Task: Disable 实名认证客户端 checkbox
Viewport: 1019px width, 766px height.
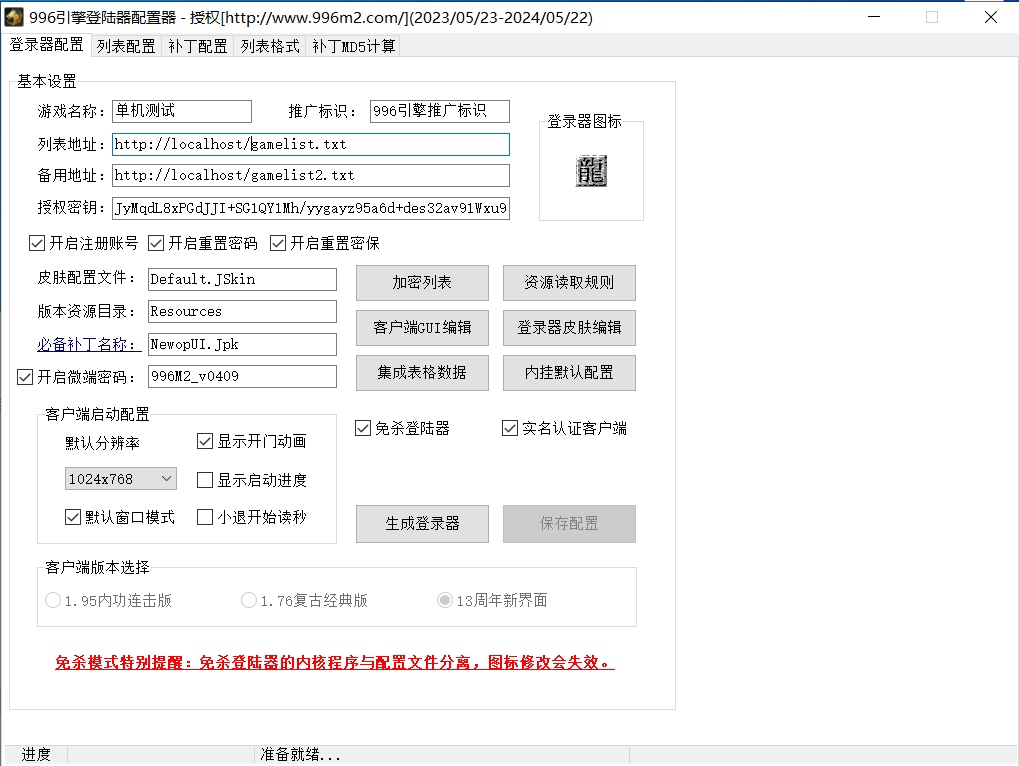Action: coord(510,428)
